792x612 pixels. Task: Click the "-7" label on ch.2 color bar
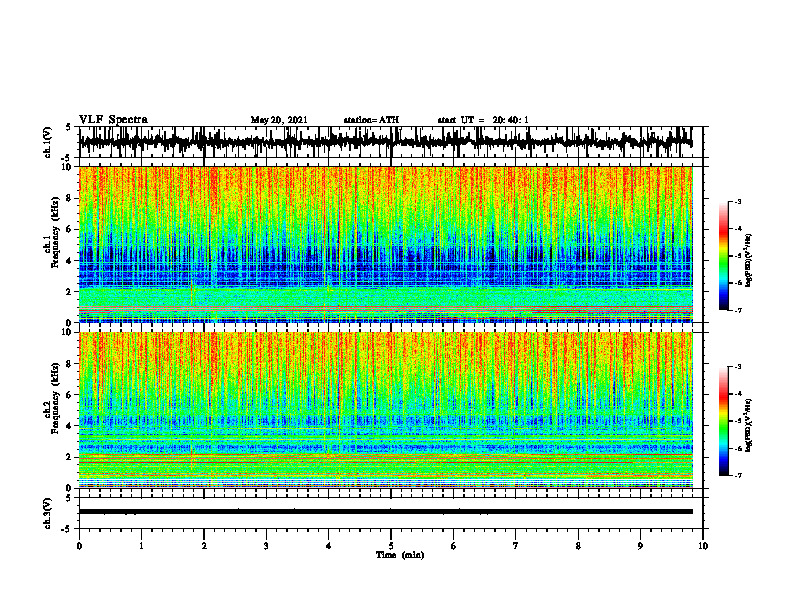[738, 476]
